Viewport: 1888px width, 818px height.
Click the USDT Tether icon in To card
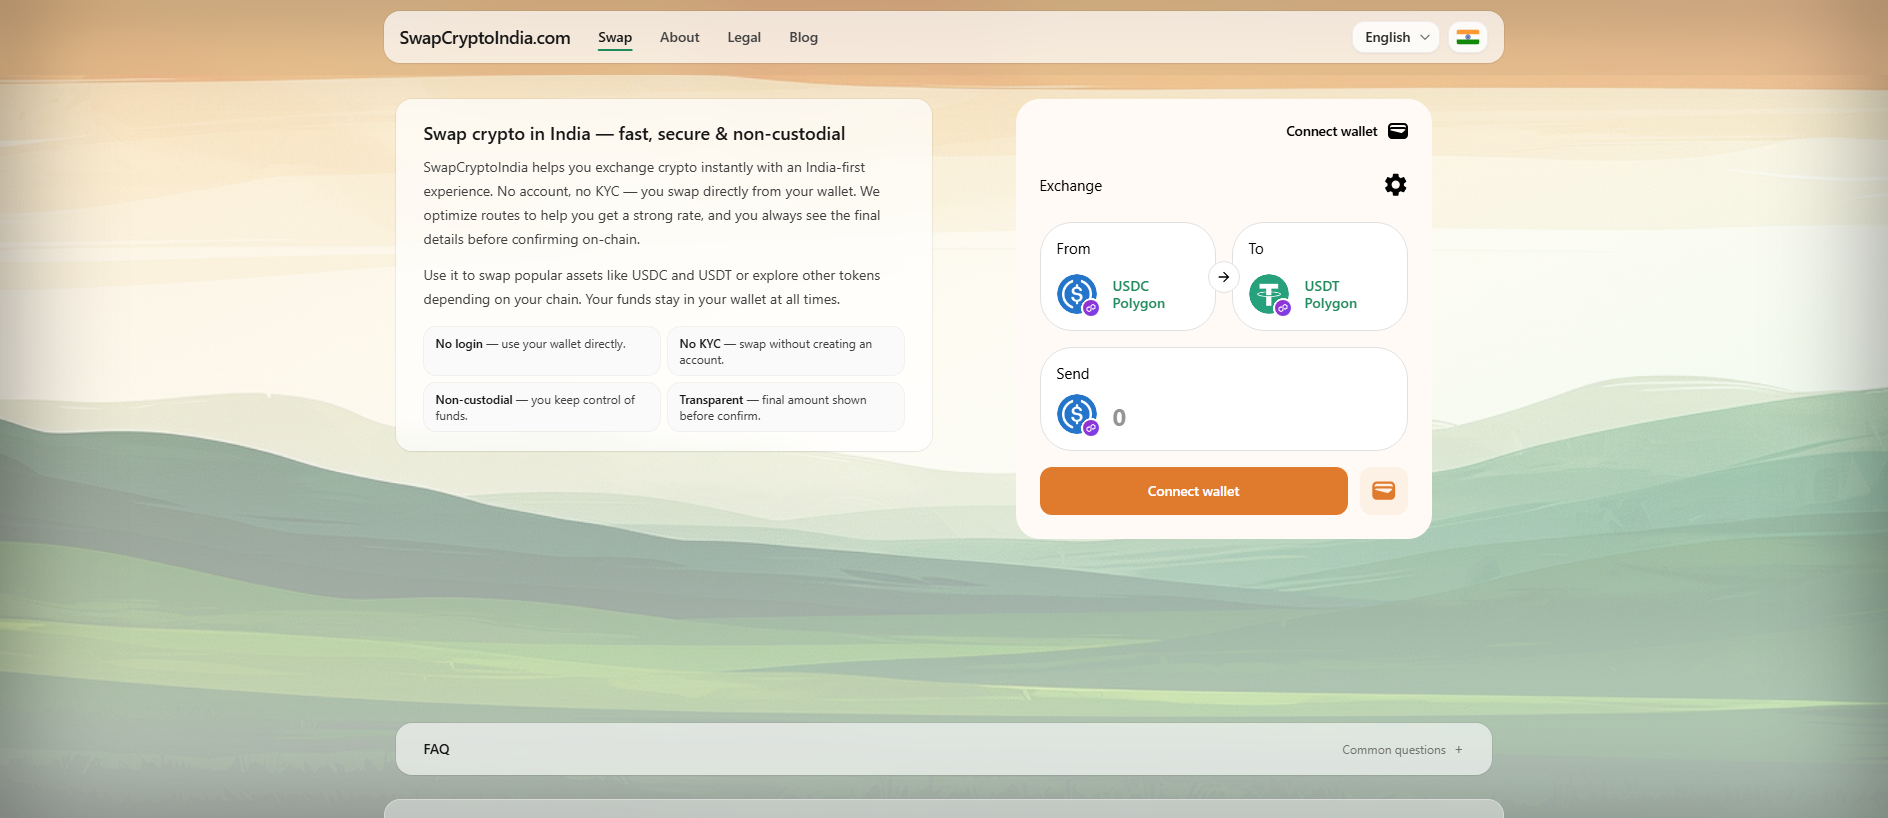pos(1269,295)
